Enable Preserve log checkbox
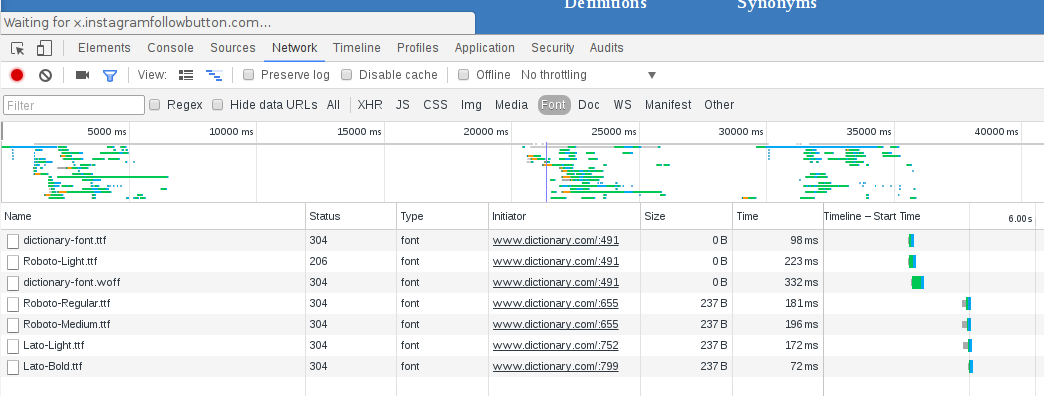 [248, 75]
